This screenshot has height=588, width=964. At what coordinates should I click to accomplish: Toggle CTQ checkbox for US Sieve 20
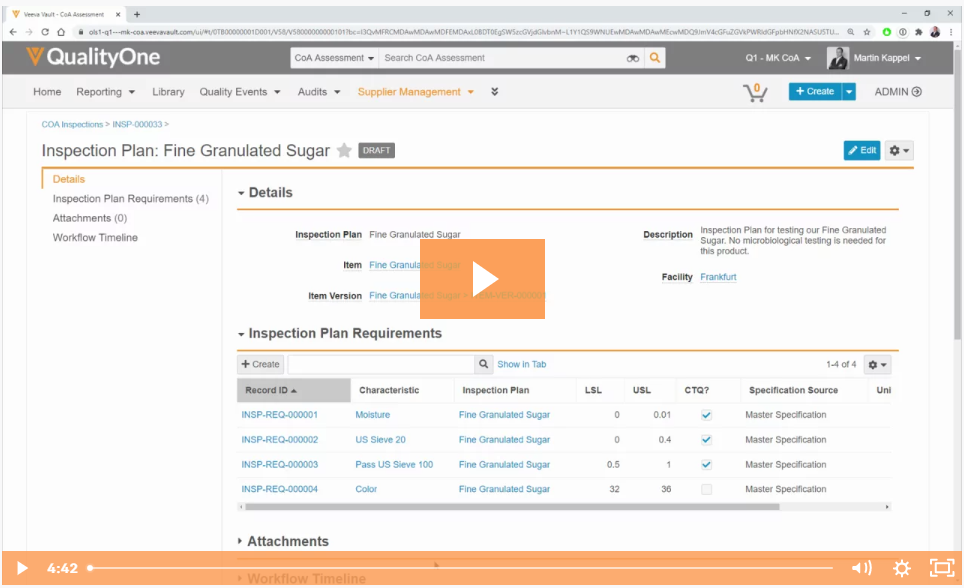pos(706,440)
